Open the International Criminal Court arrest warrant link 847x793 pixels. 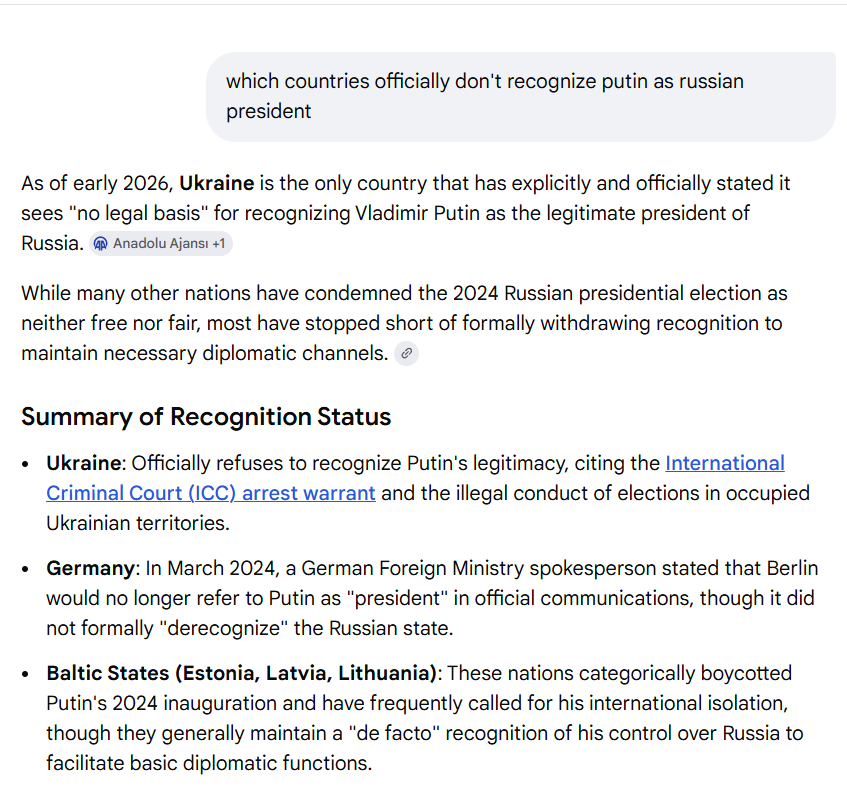(210, 493)
